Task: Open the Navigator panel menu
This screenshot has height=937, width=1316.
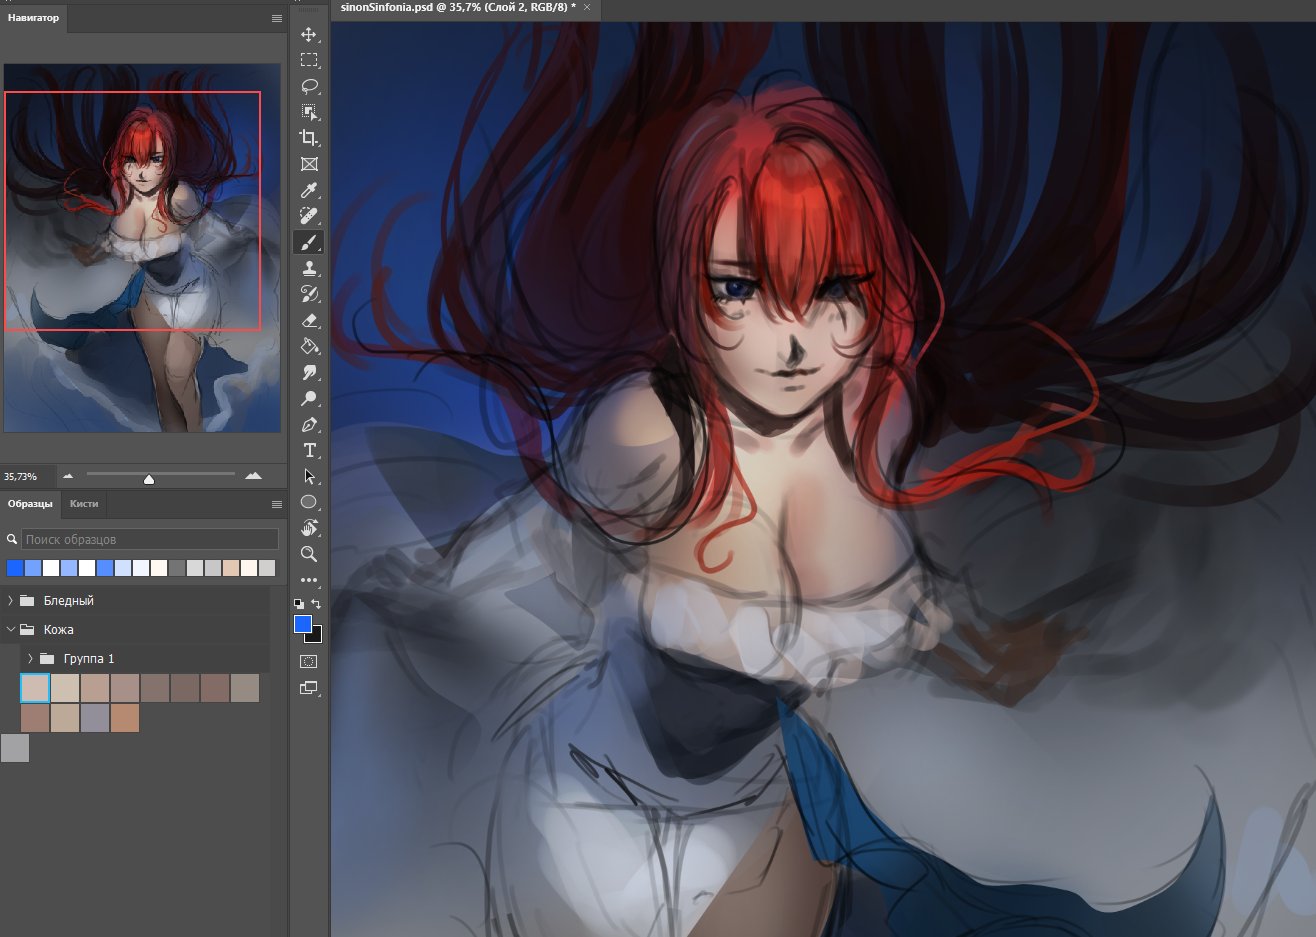Action: coord(277,18)
